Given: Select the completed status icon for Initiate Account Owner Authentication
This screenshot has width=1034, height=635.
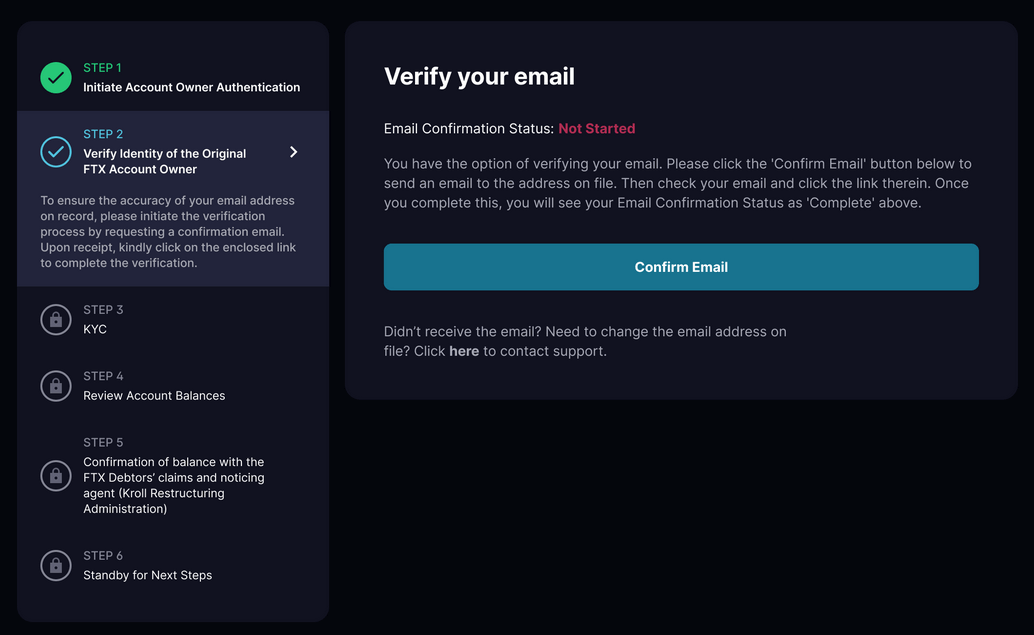Looking at the screenshot, I should pyautogui.click(x=56, y=77).
